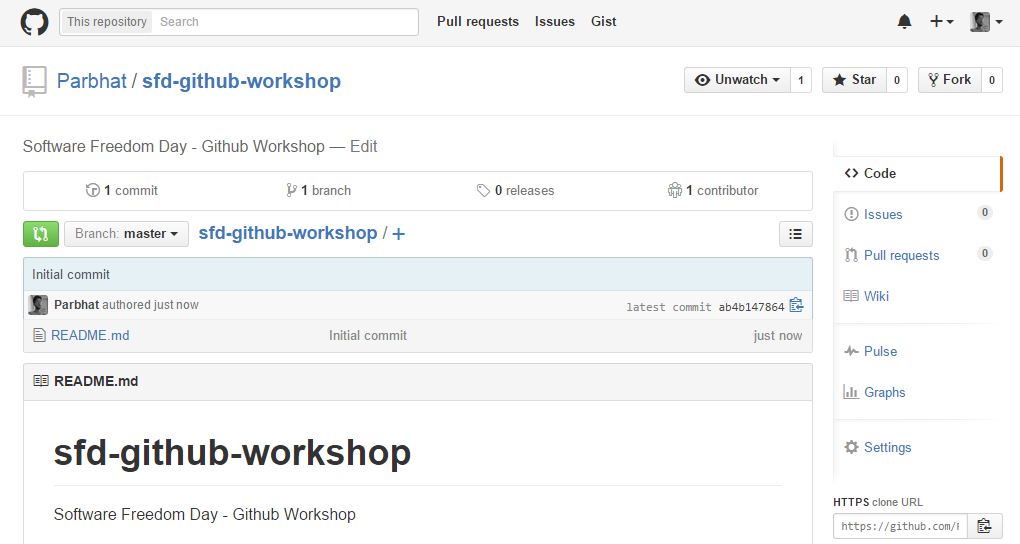Screen dimensions: 1020x544
Task: Open the README.md file
Action: [x=90, y=335]
